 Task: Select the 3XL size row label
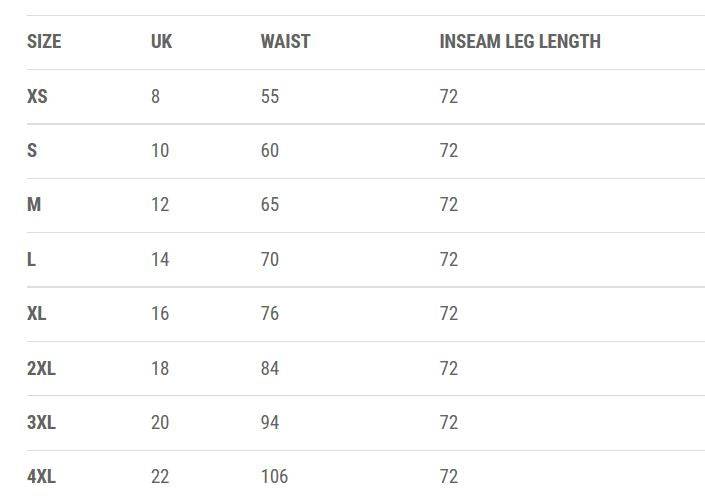pyautogui.click(x=41, y=423)
